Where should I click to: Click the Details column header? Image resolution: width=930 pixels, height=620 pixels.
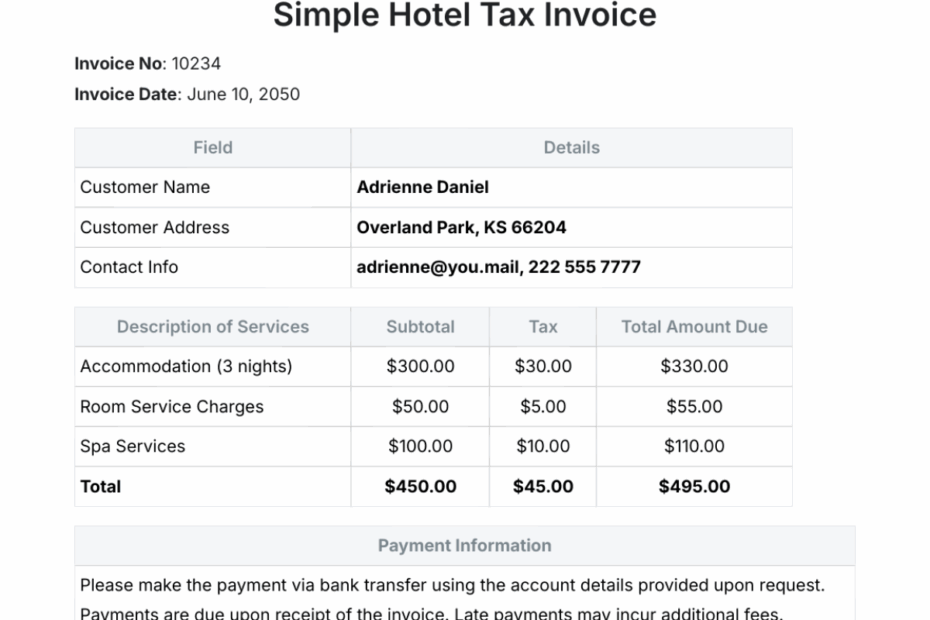coord(571,147)
